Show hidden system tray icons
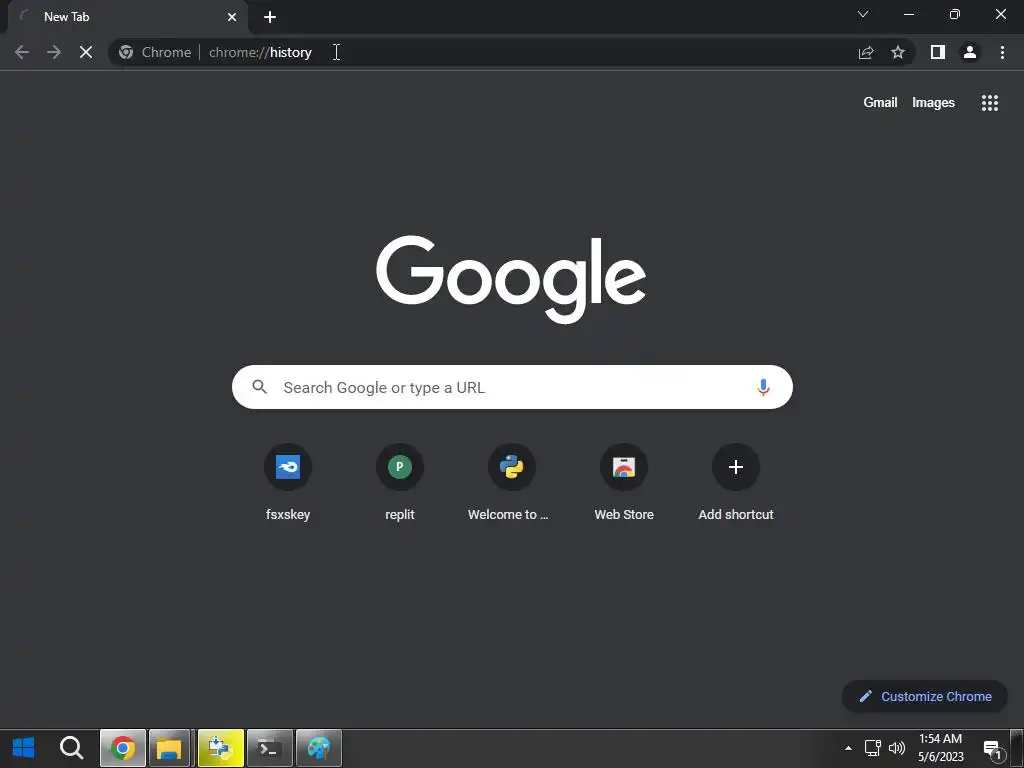The height and width of the screenshot is (768, 1024). click(x=848, y=748)
